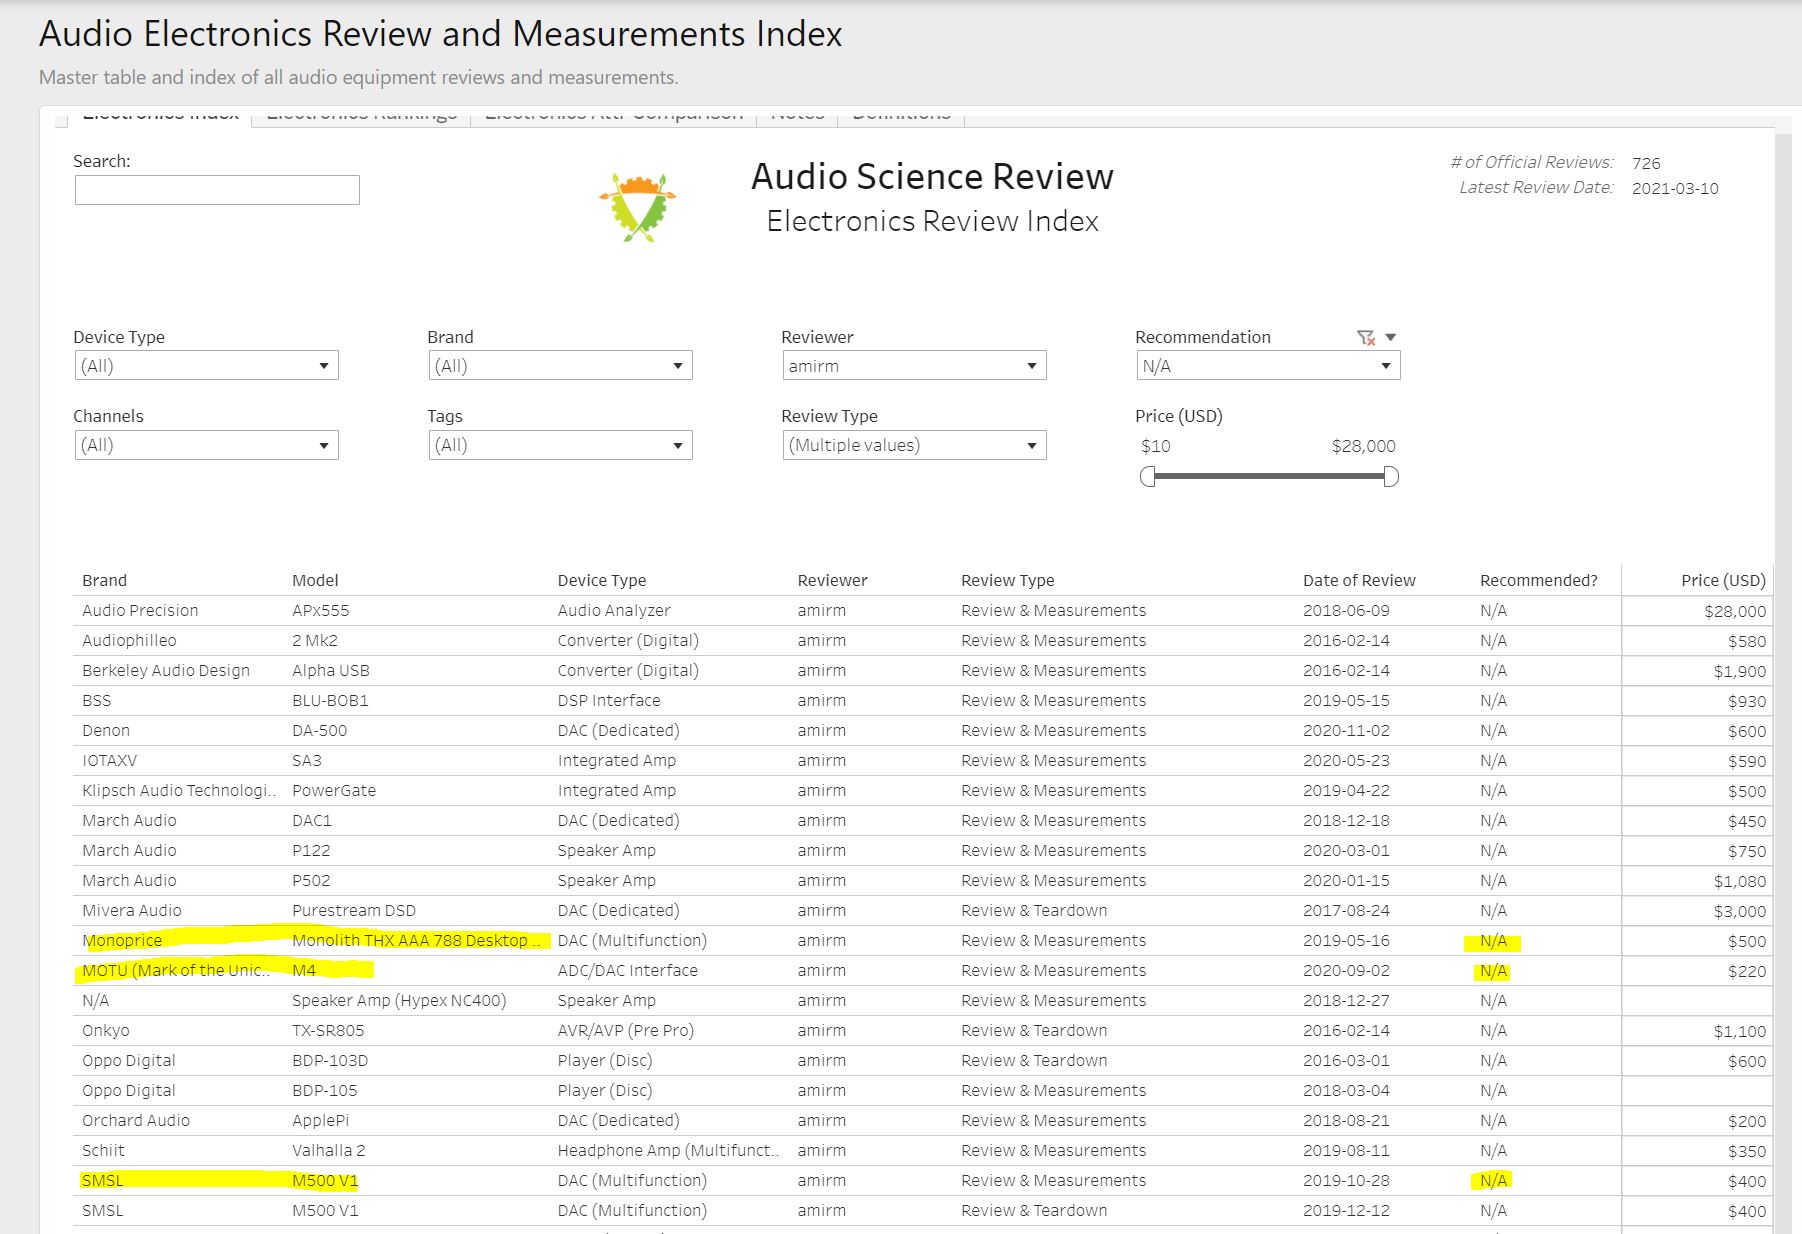
Task: Select the ADC/DAC Interface device type cell
Action: 628,970
